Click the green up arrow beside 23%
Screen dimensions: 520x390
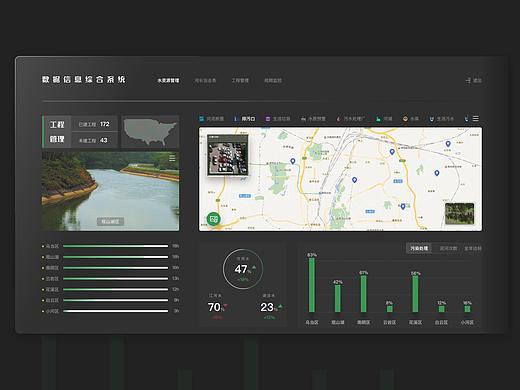[x=280, y=306]
